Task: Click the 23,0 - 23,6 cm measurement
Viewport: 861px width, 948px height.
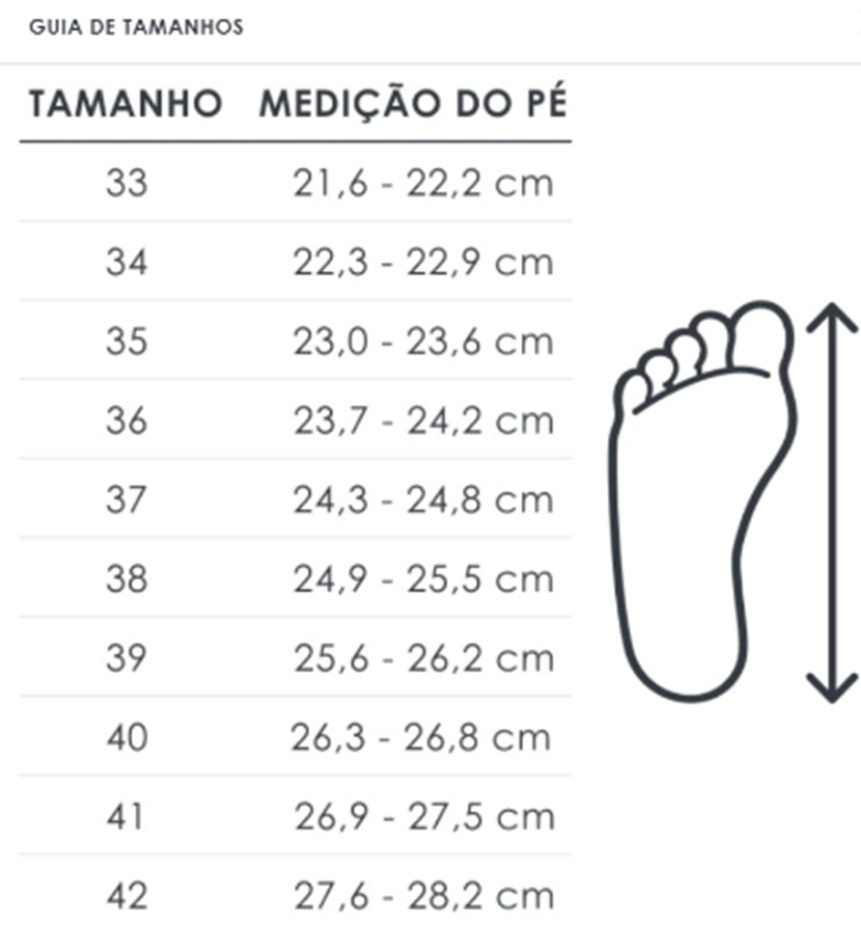Action: pyautogui.click(x=423, y=341)
